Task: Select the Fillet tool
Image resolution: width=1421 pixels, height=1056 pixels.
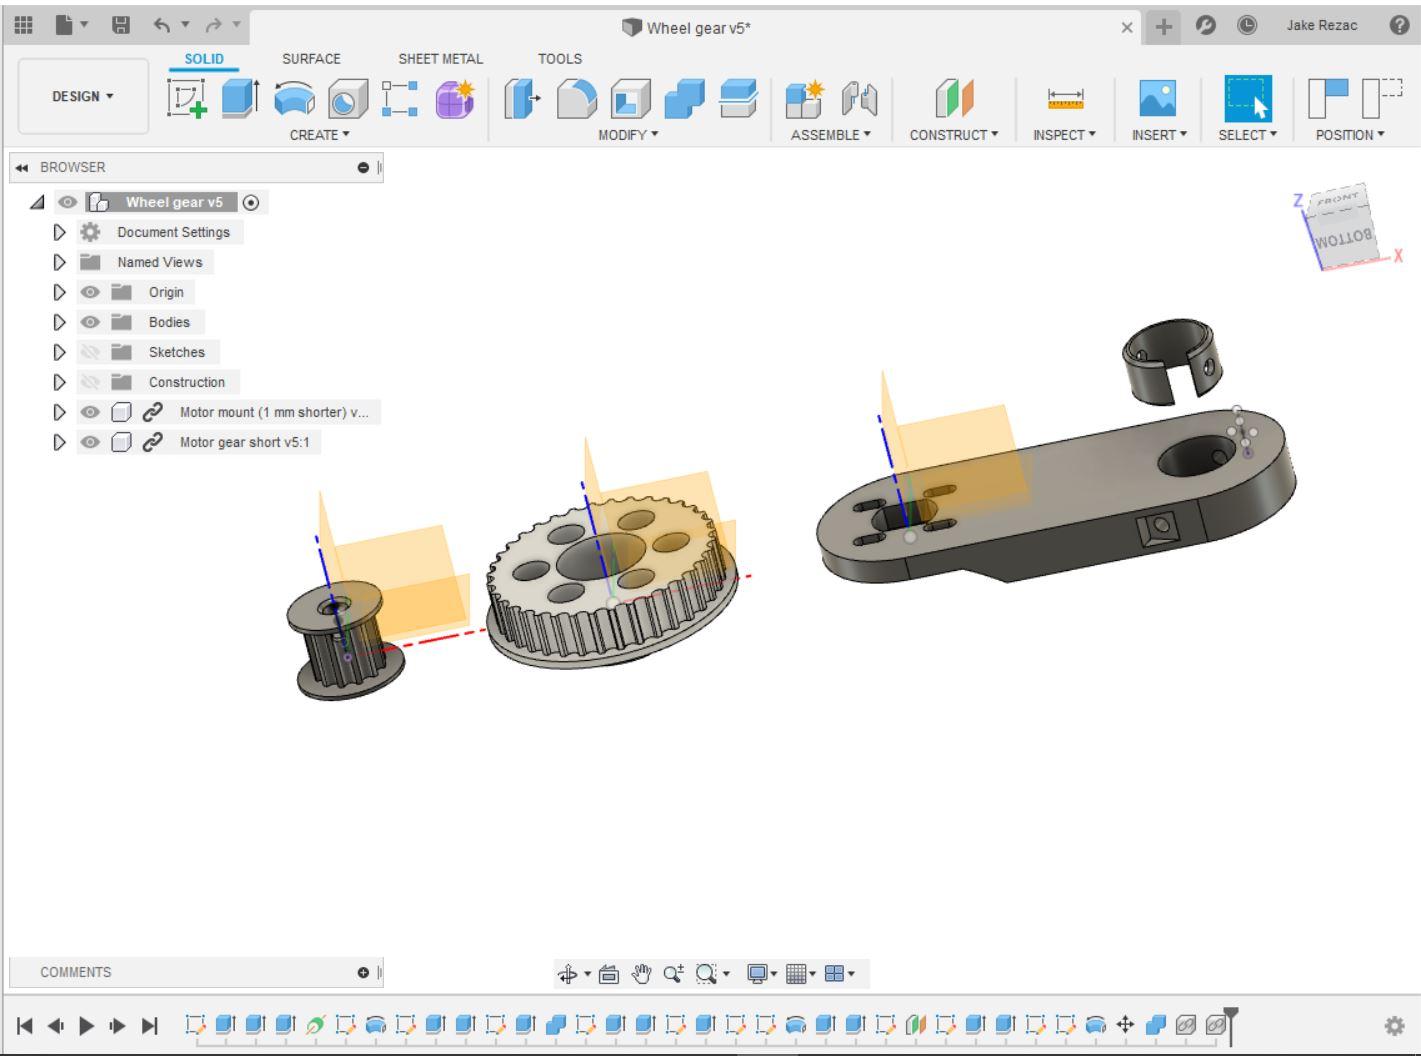Action: (576, 99)
